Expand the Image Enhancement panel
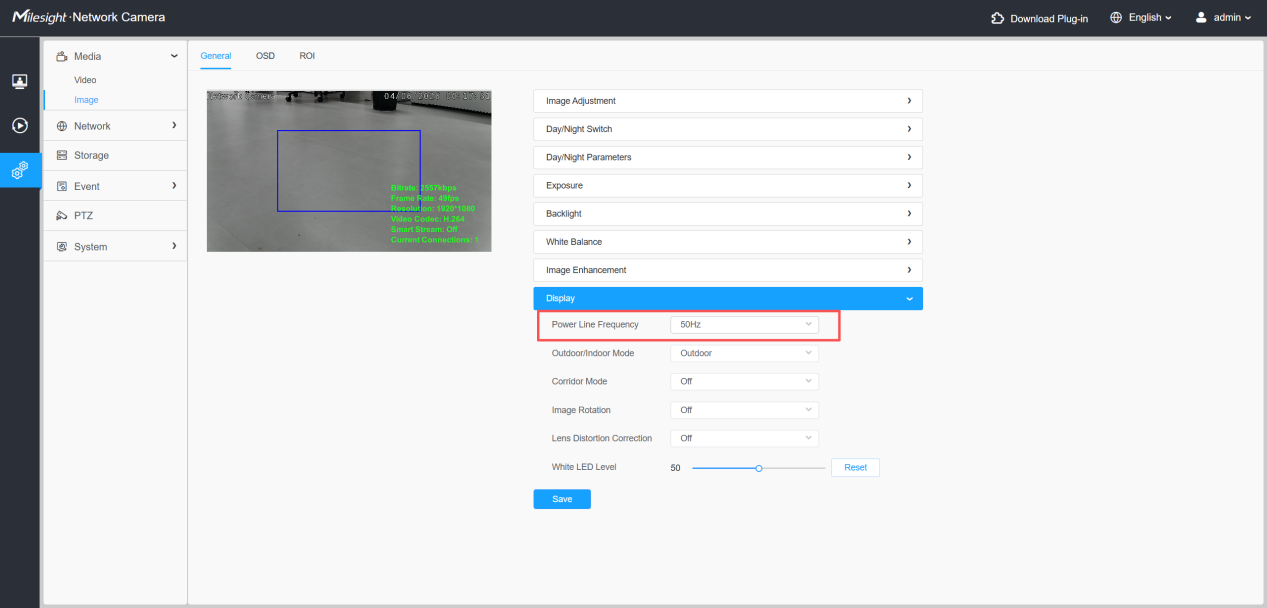1267x608 pixels. (x=728, y=270)
